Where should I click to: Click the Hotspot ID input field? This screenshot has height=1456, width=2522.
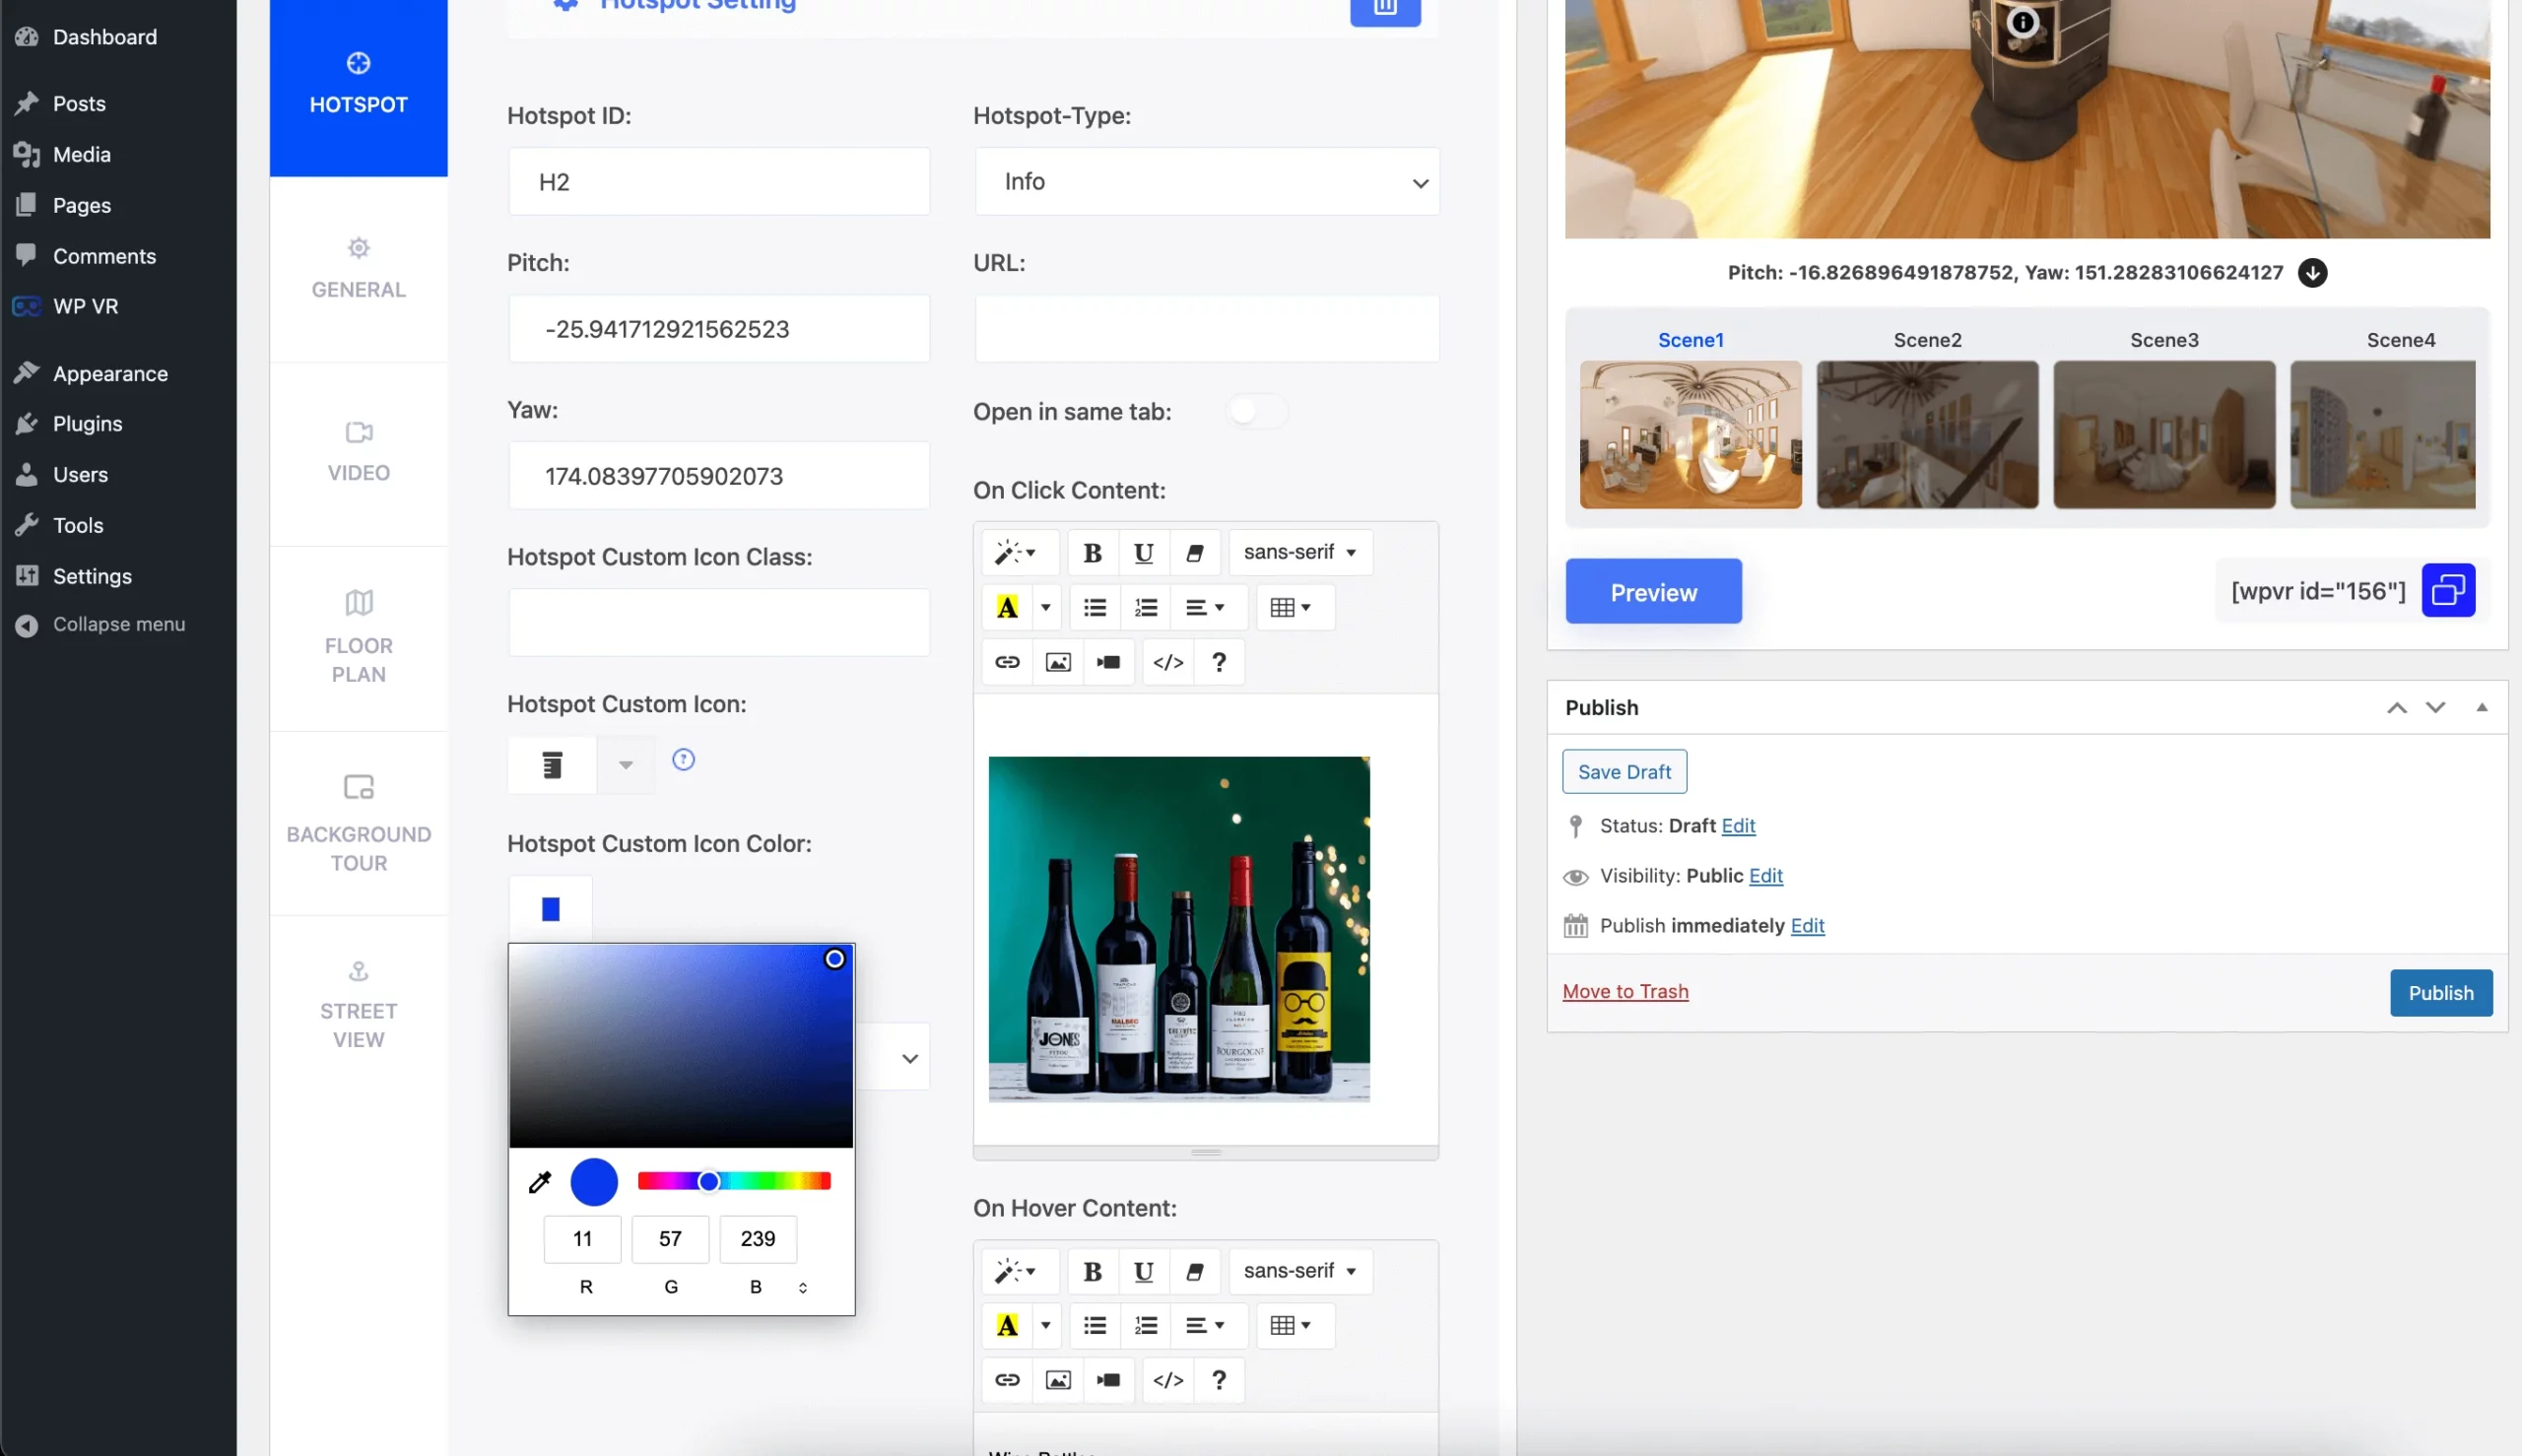tap(719, 180)
